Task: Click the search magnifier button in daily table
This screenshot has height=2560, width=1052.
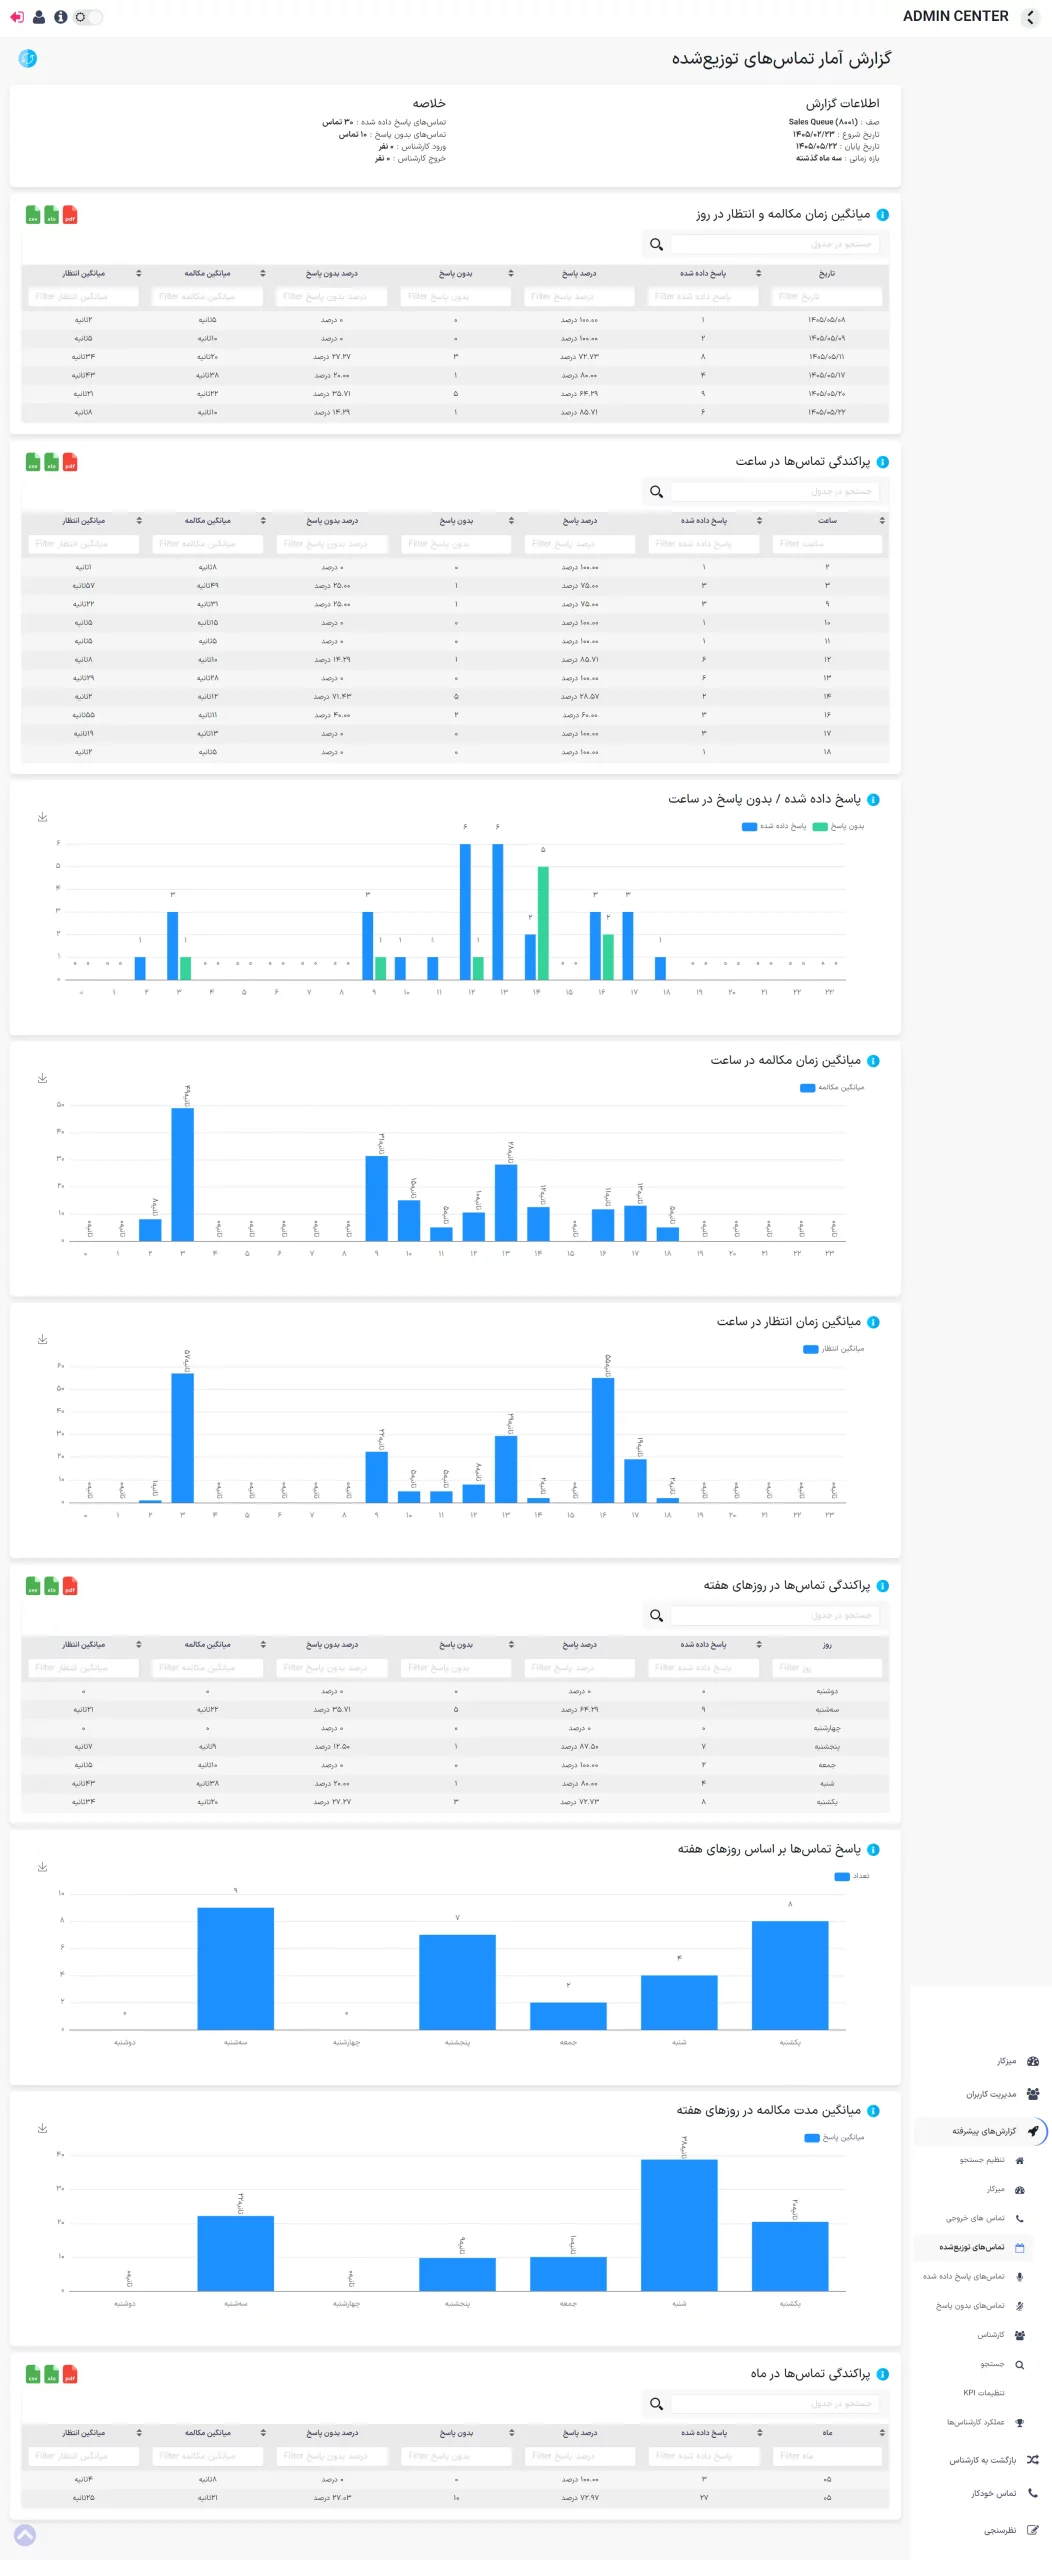Action: tap(656, 244)
